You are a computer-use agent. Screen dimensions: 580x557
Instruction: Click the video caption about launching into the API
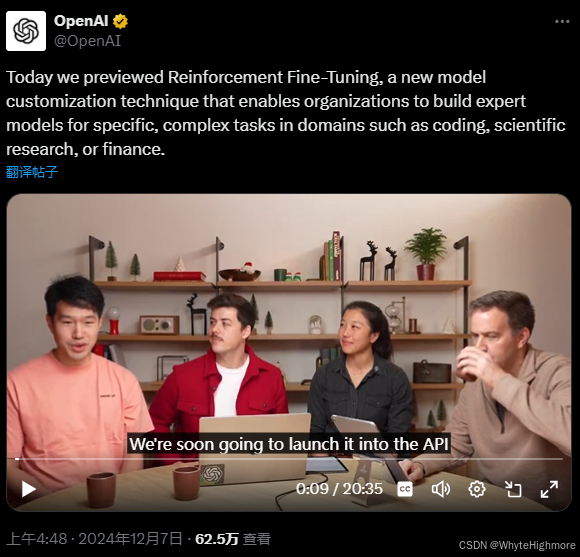pos(289,444)
